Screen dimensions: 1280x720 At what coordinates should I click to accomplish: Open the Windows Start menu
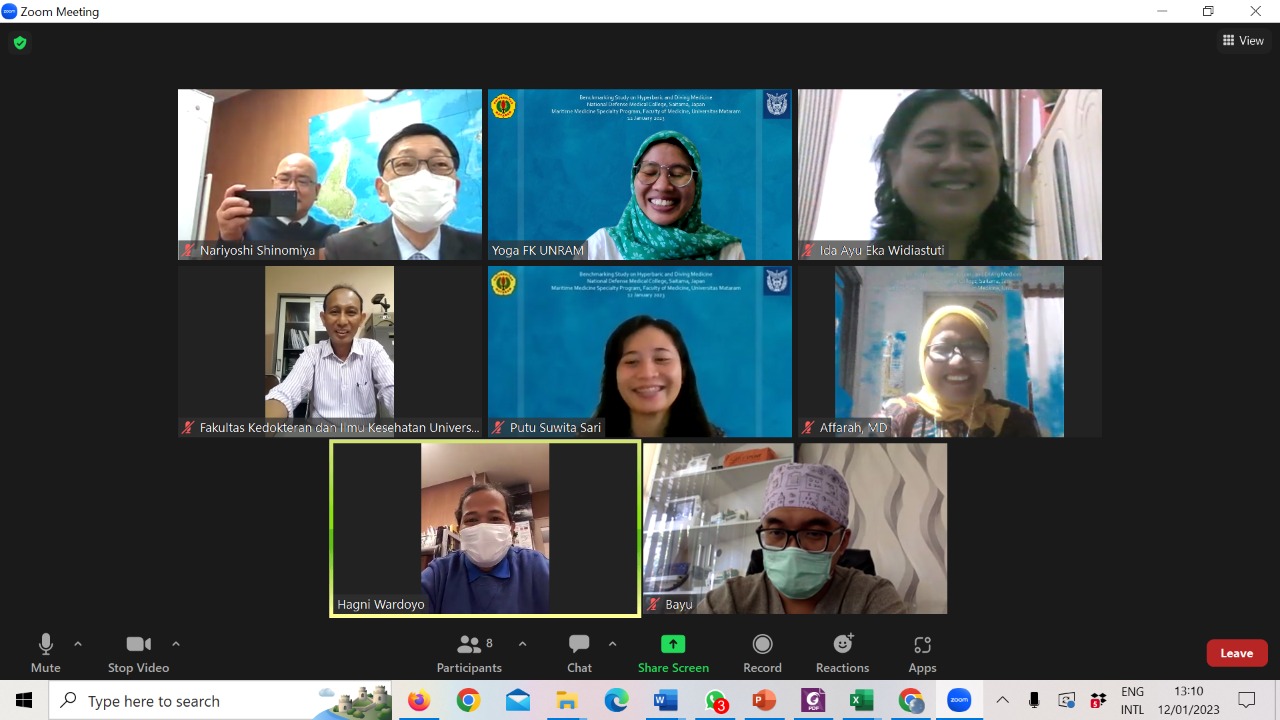click(24, 700)
